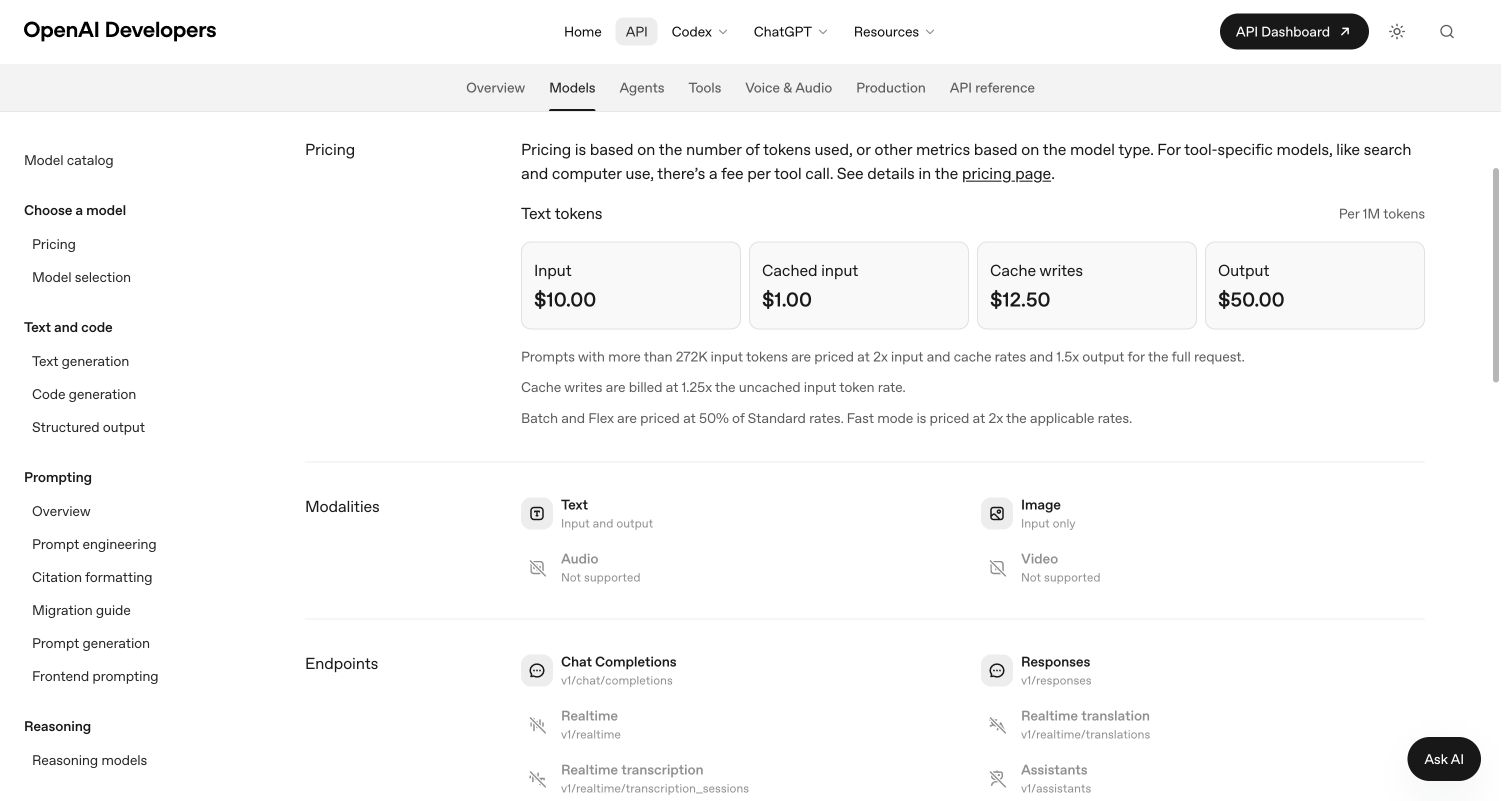Click the 'Modalities' section heading
Viewport: 1512px width, 801px height.
[x=342, y=507]
